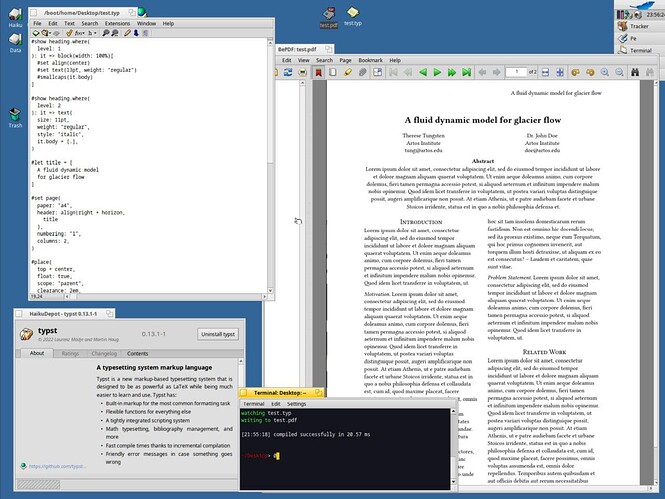665x499 pixels.
Task: Open the Page menu in BePDF
Action: click(345, 60)
